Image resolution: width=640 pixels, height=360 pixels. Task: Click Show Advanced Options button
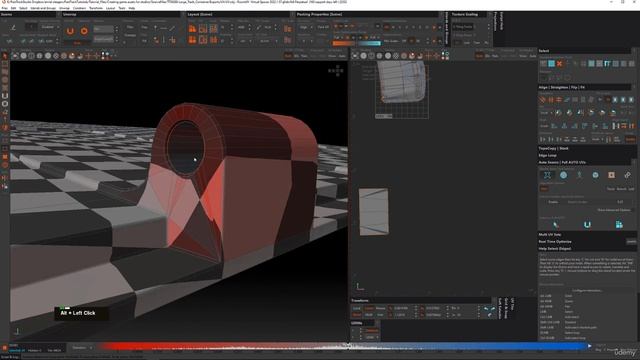(x=614, y=210)
